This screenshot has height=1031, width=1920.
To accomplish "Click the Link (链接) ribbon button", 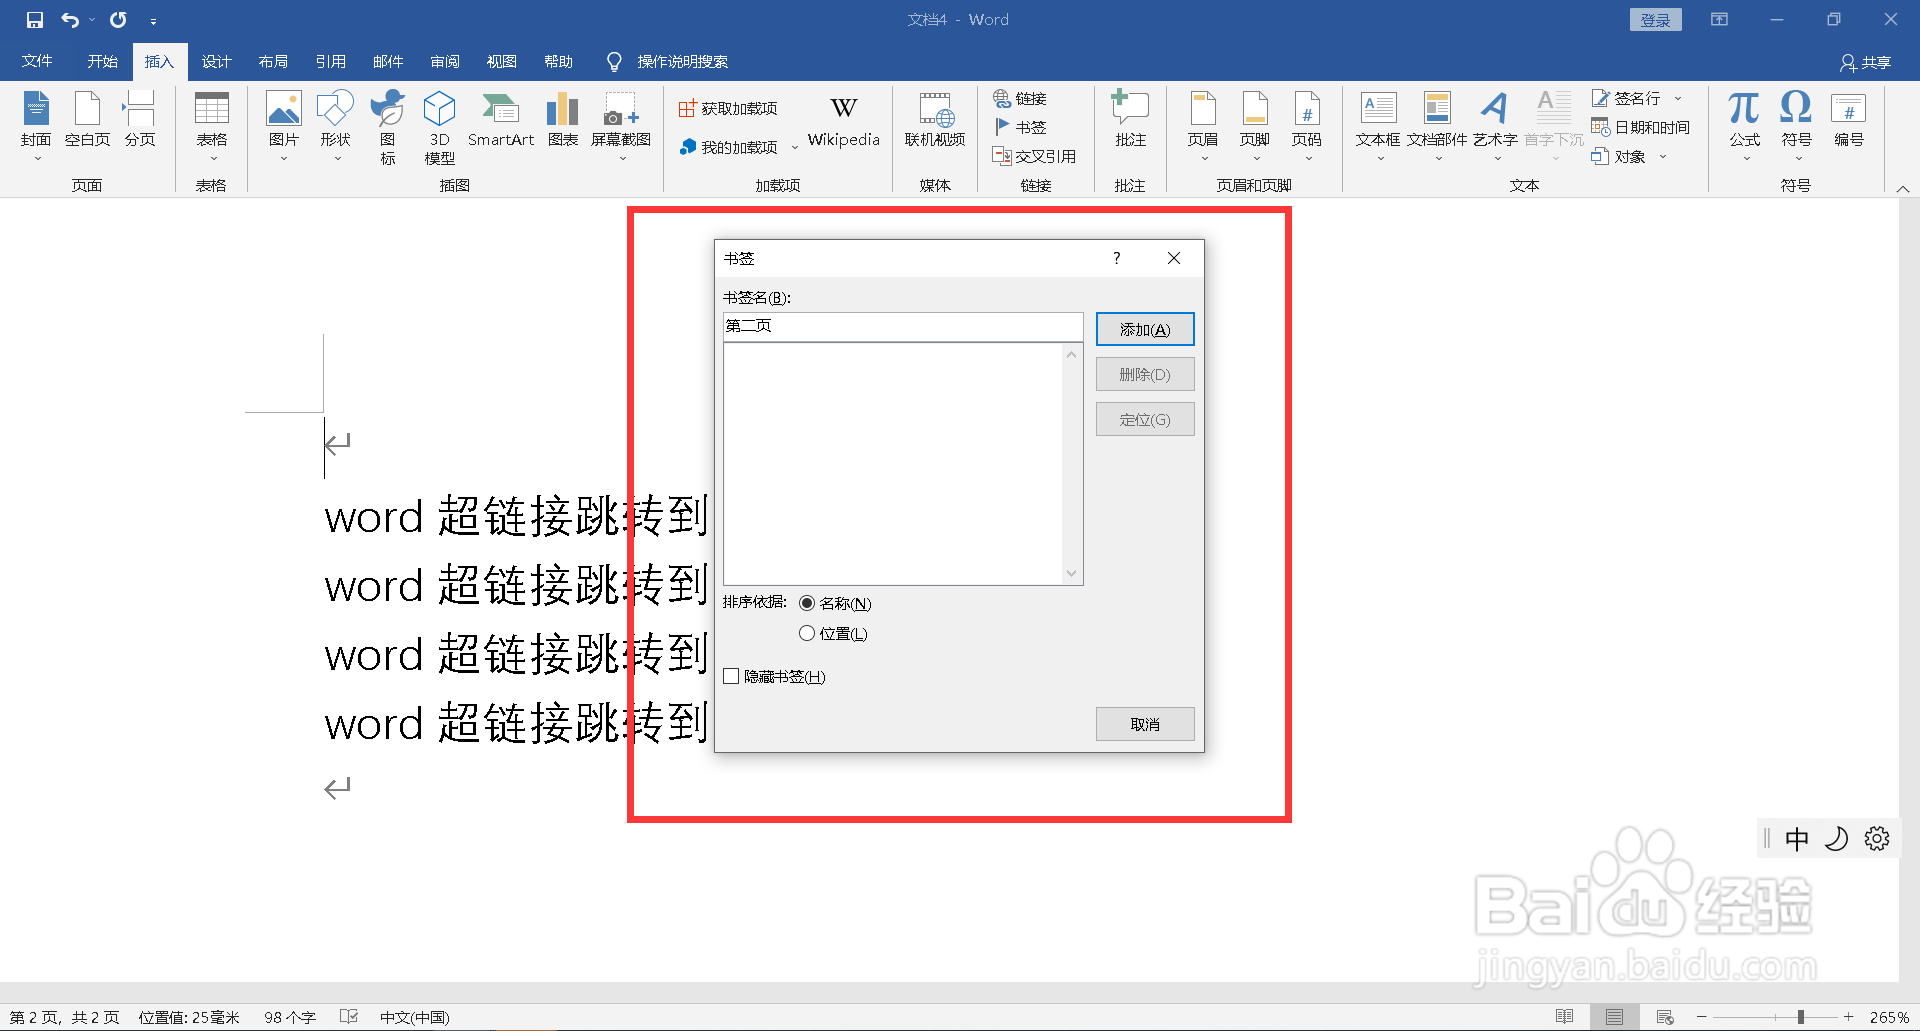I will [1020, 98].
